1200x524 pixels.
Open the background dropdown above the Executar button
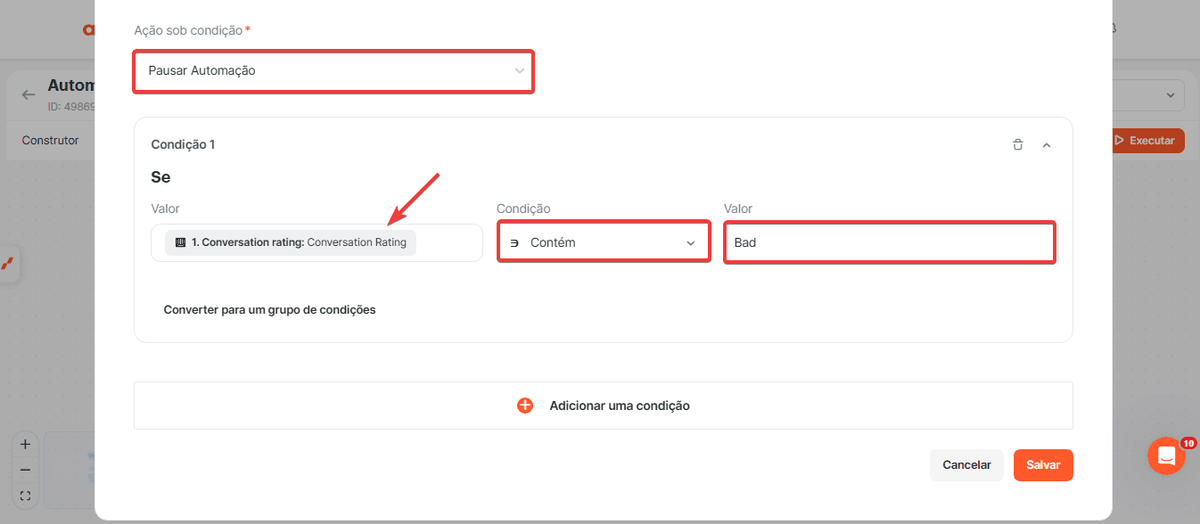click(1148, 95)
